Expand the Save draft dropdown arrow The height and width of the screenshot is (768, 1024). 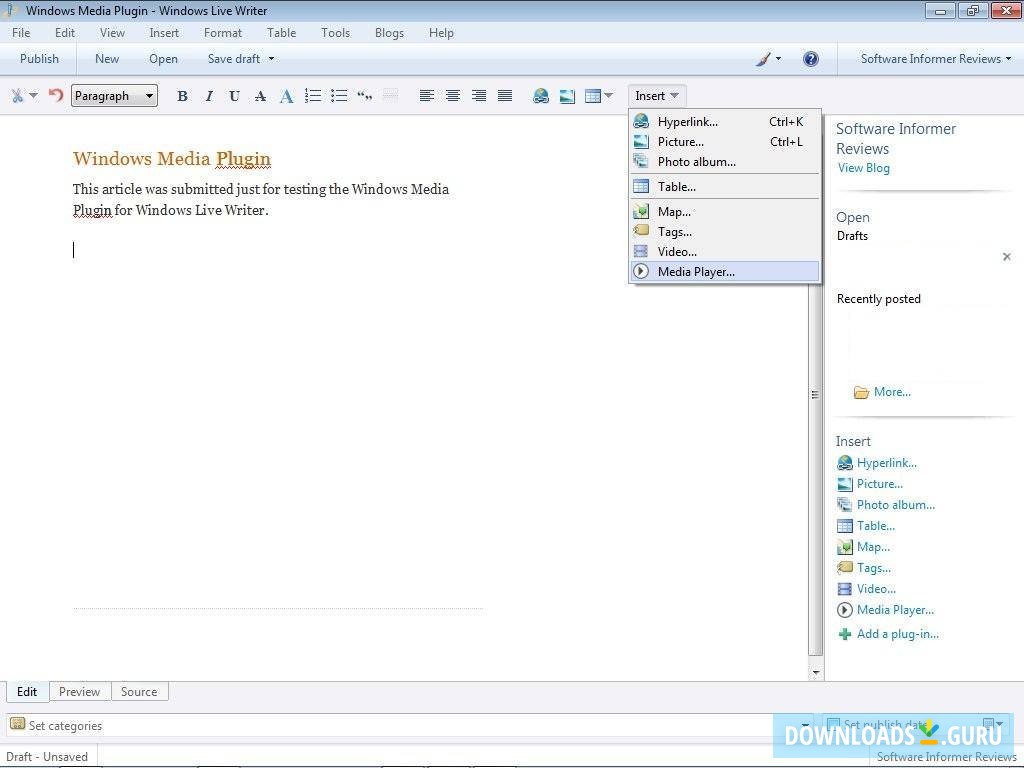click(271, 59)
